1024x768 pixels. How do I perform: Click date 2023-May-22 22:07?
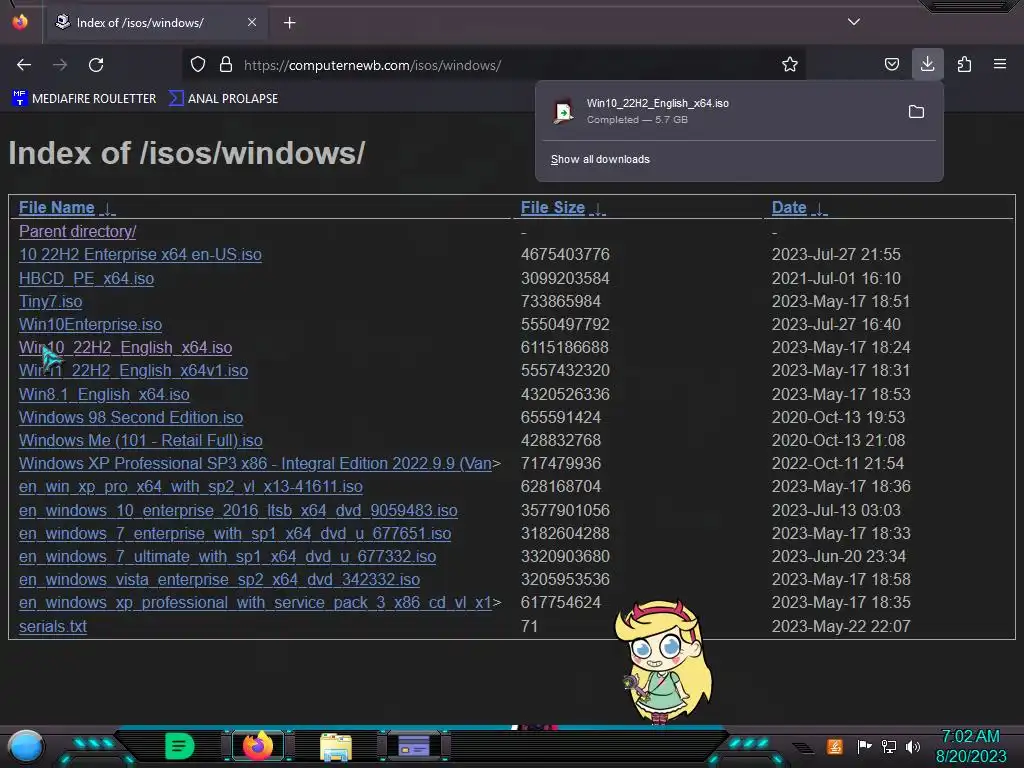point(840,626)
